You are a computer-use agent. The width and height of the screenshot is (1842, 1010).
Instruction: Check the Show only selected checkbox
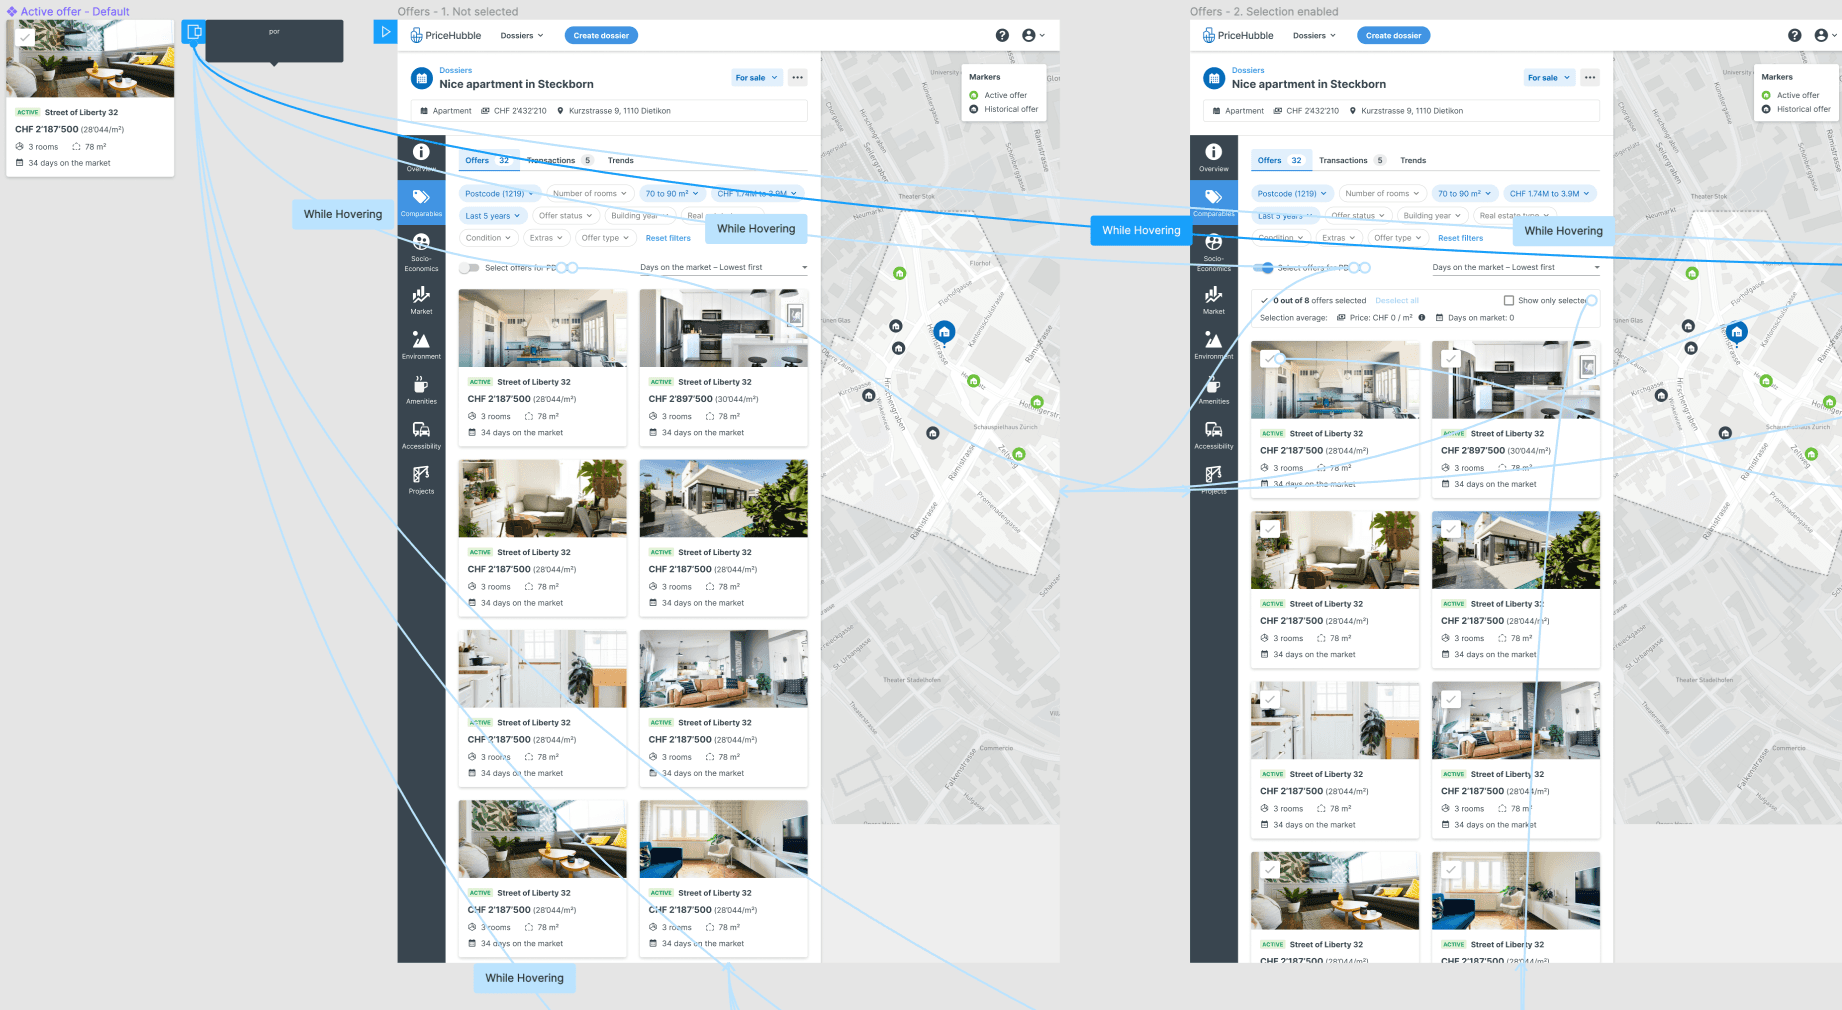[1509, 300]
